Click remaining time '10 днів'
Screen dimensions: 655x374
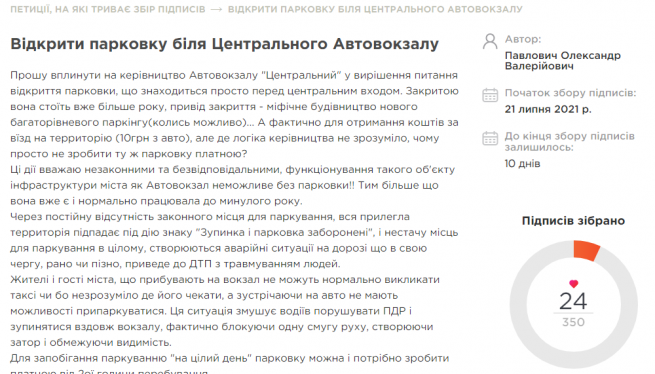pos(523,164)
